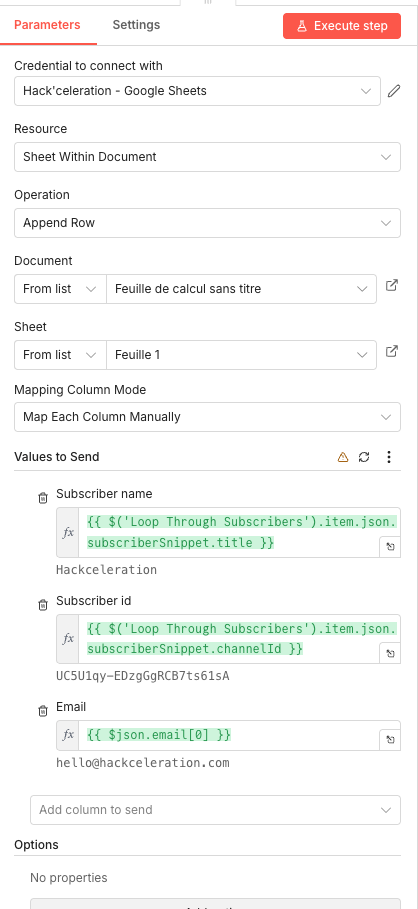The image size is (418, 909).
Task: Expand the Add column to send dropdown
Action: (x=215, y=810)
